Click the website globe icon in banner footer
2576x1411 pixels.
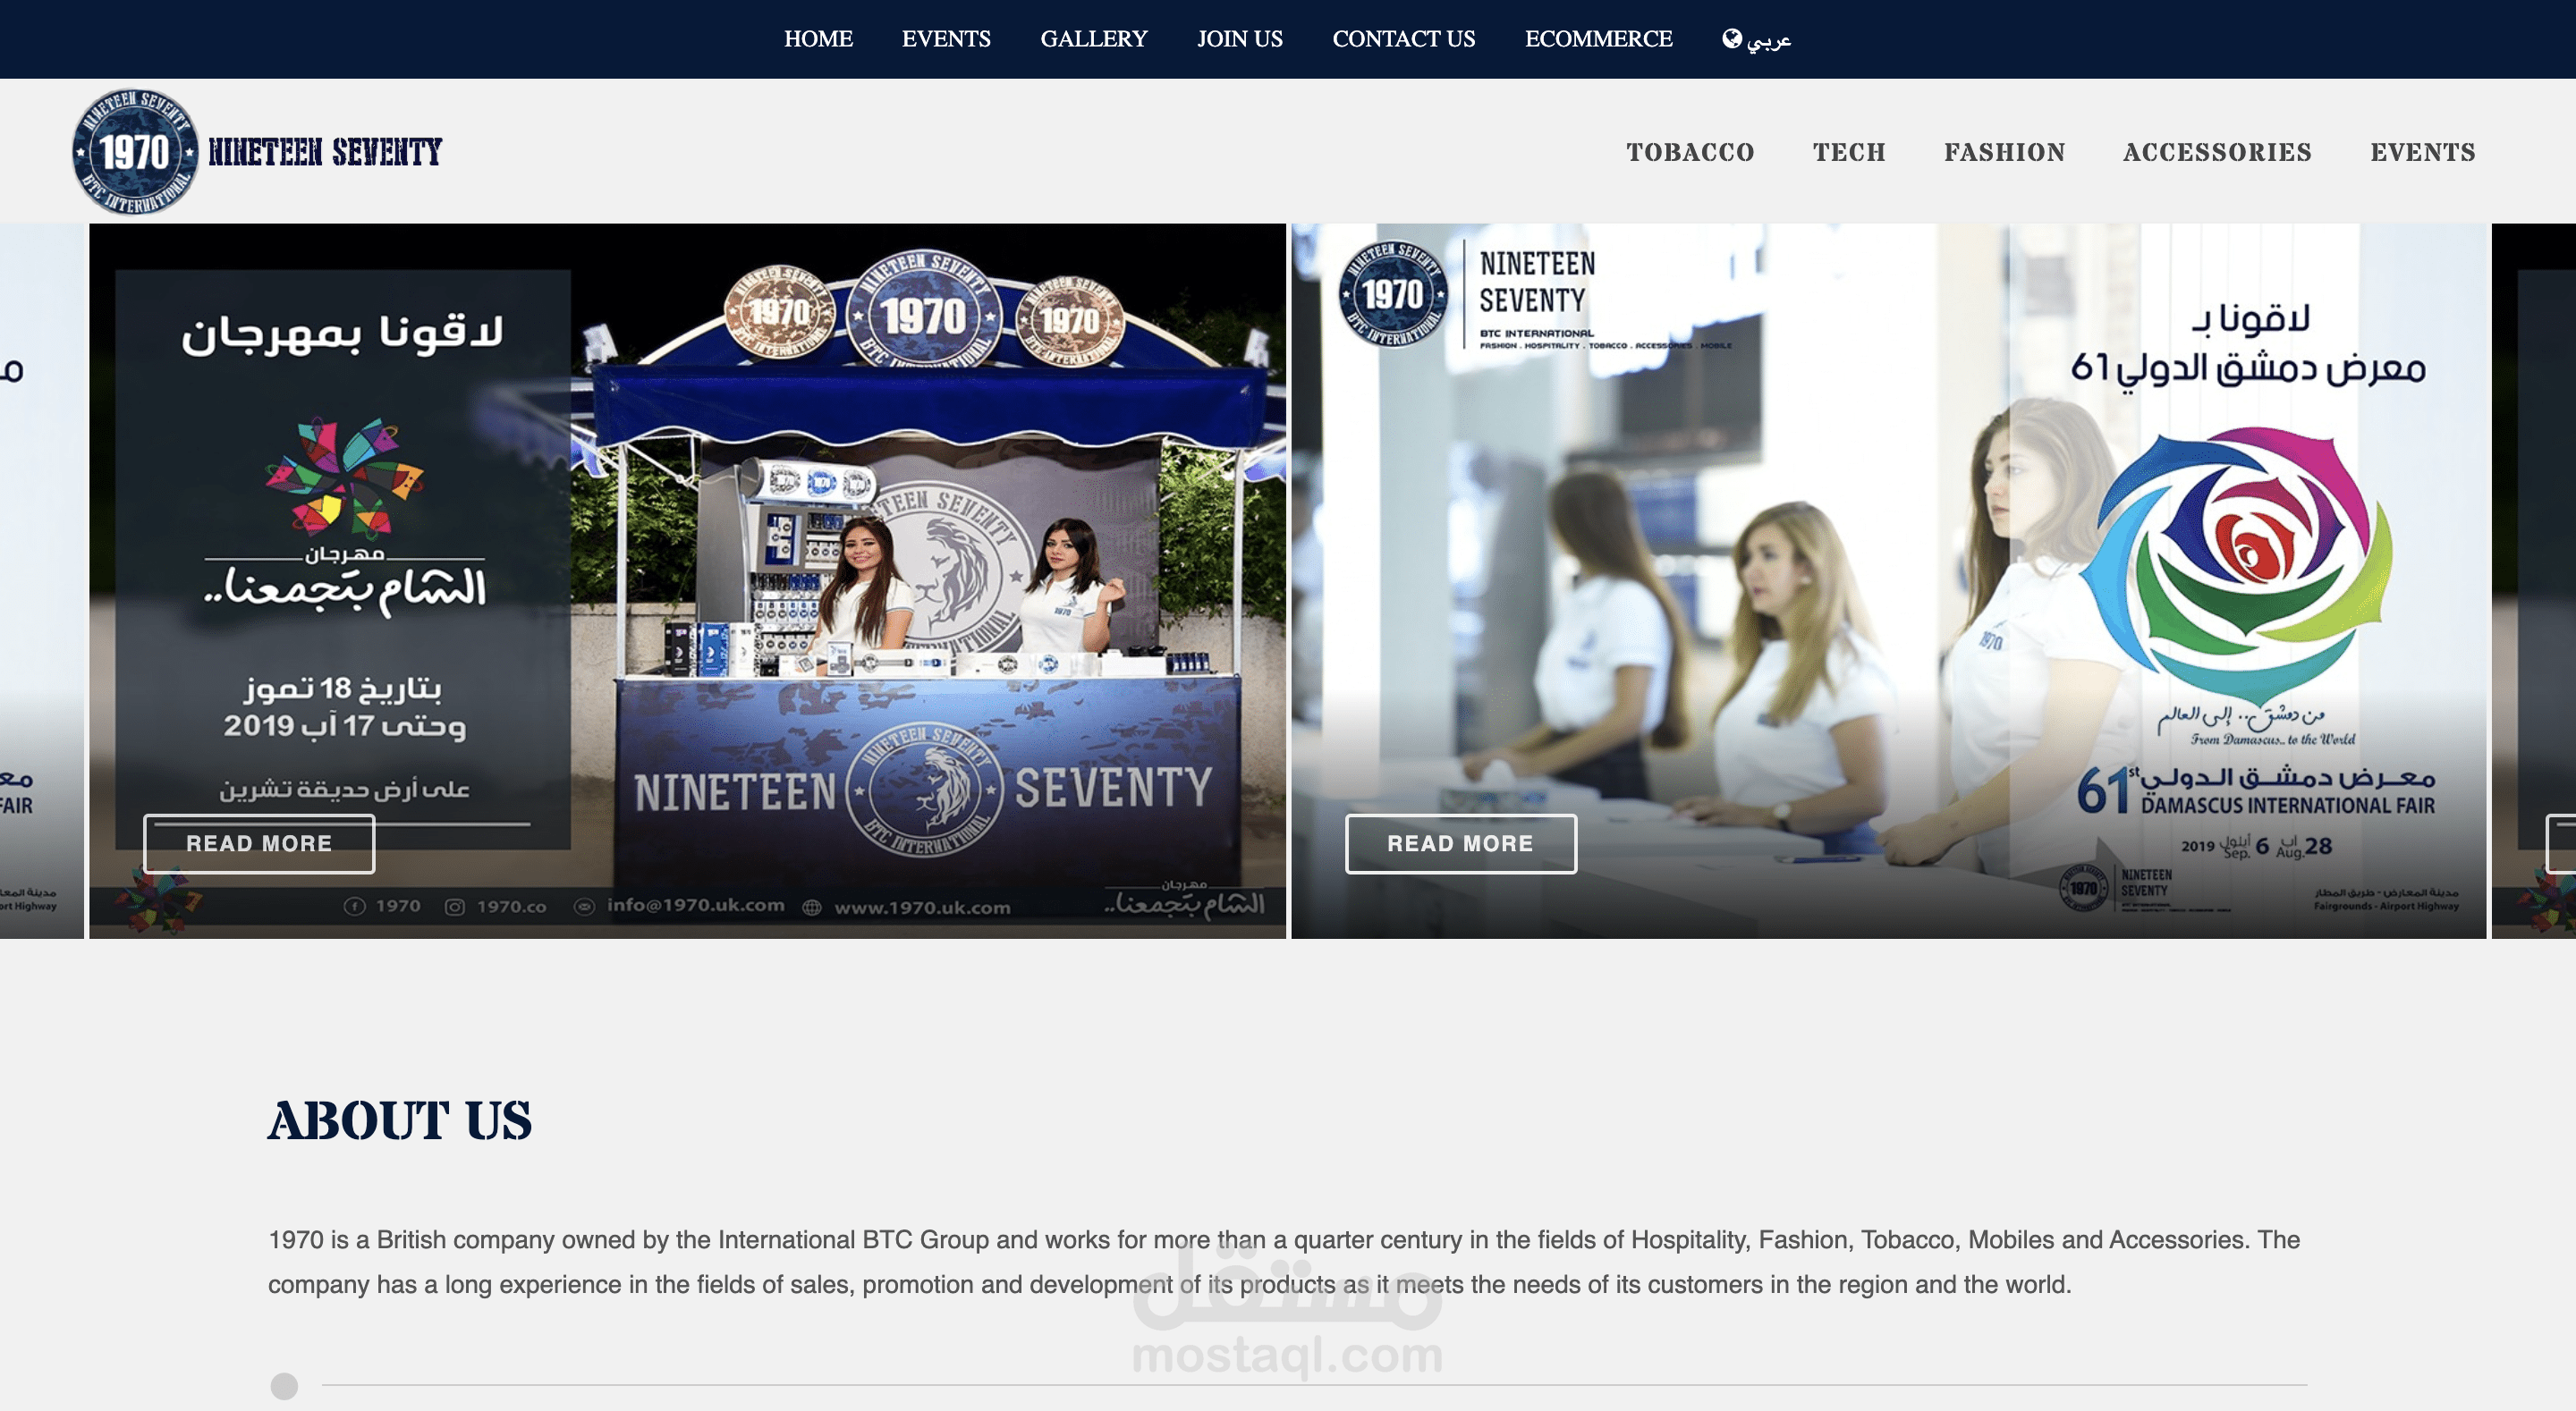pos(812,908)
